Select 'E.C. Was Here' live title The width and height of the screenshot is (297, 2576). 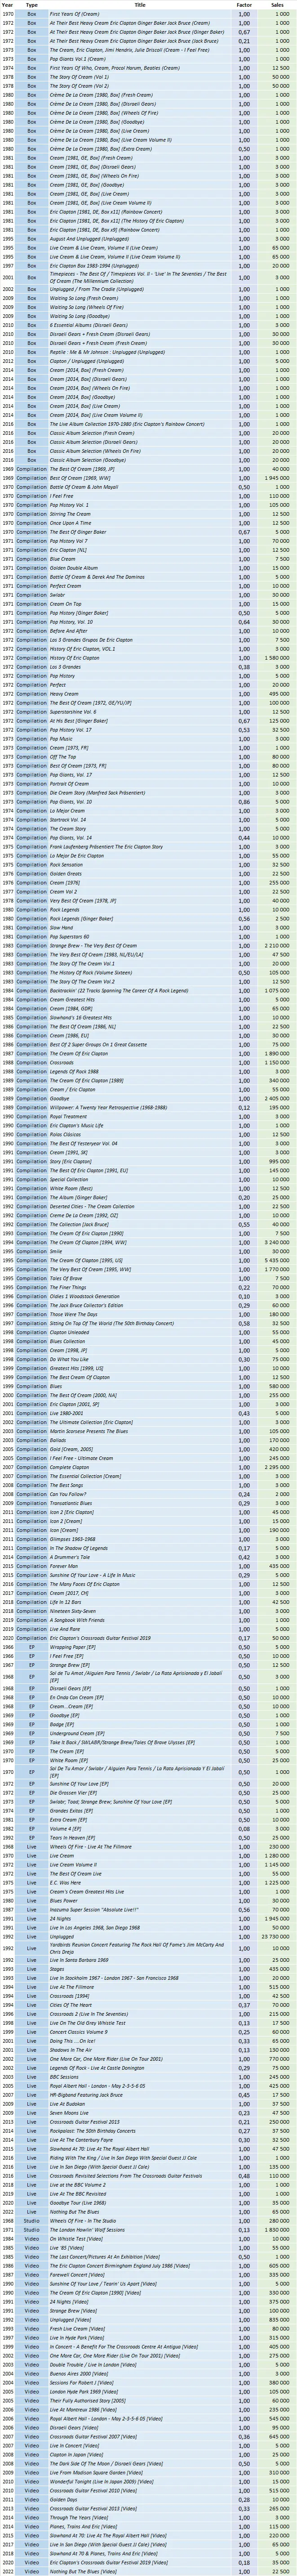(66, 1882)
